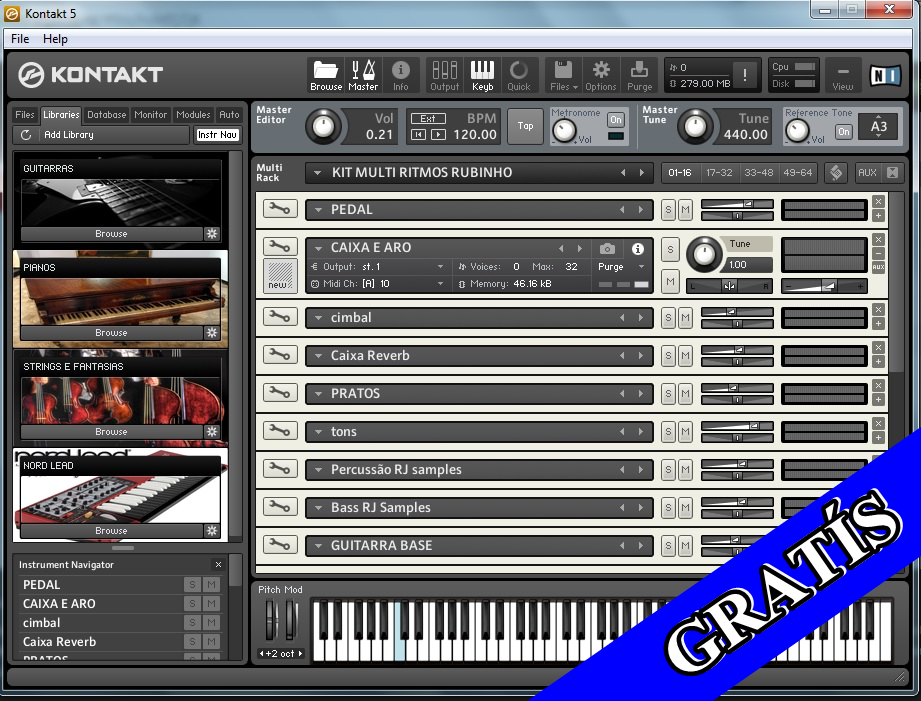Expand Percussão RJ samples dropdown arrow

pos(318,470)
